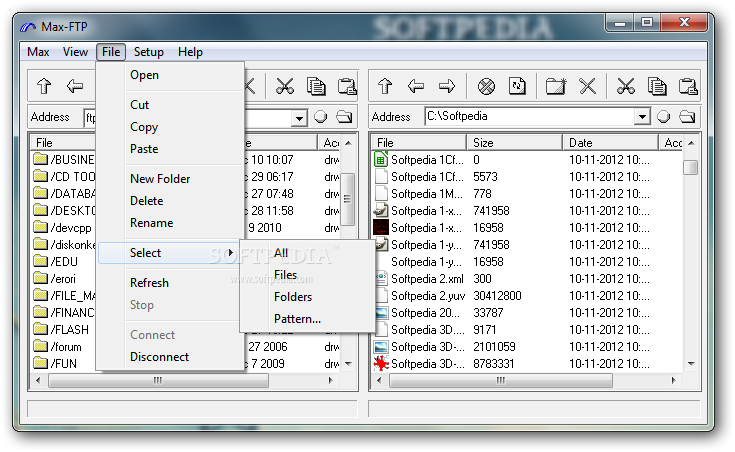This screenshot has width=735, height=452.
Task: Click the right pane address field C:\Softpedia
Action: tap(529, 116)
